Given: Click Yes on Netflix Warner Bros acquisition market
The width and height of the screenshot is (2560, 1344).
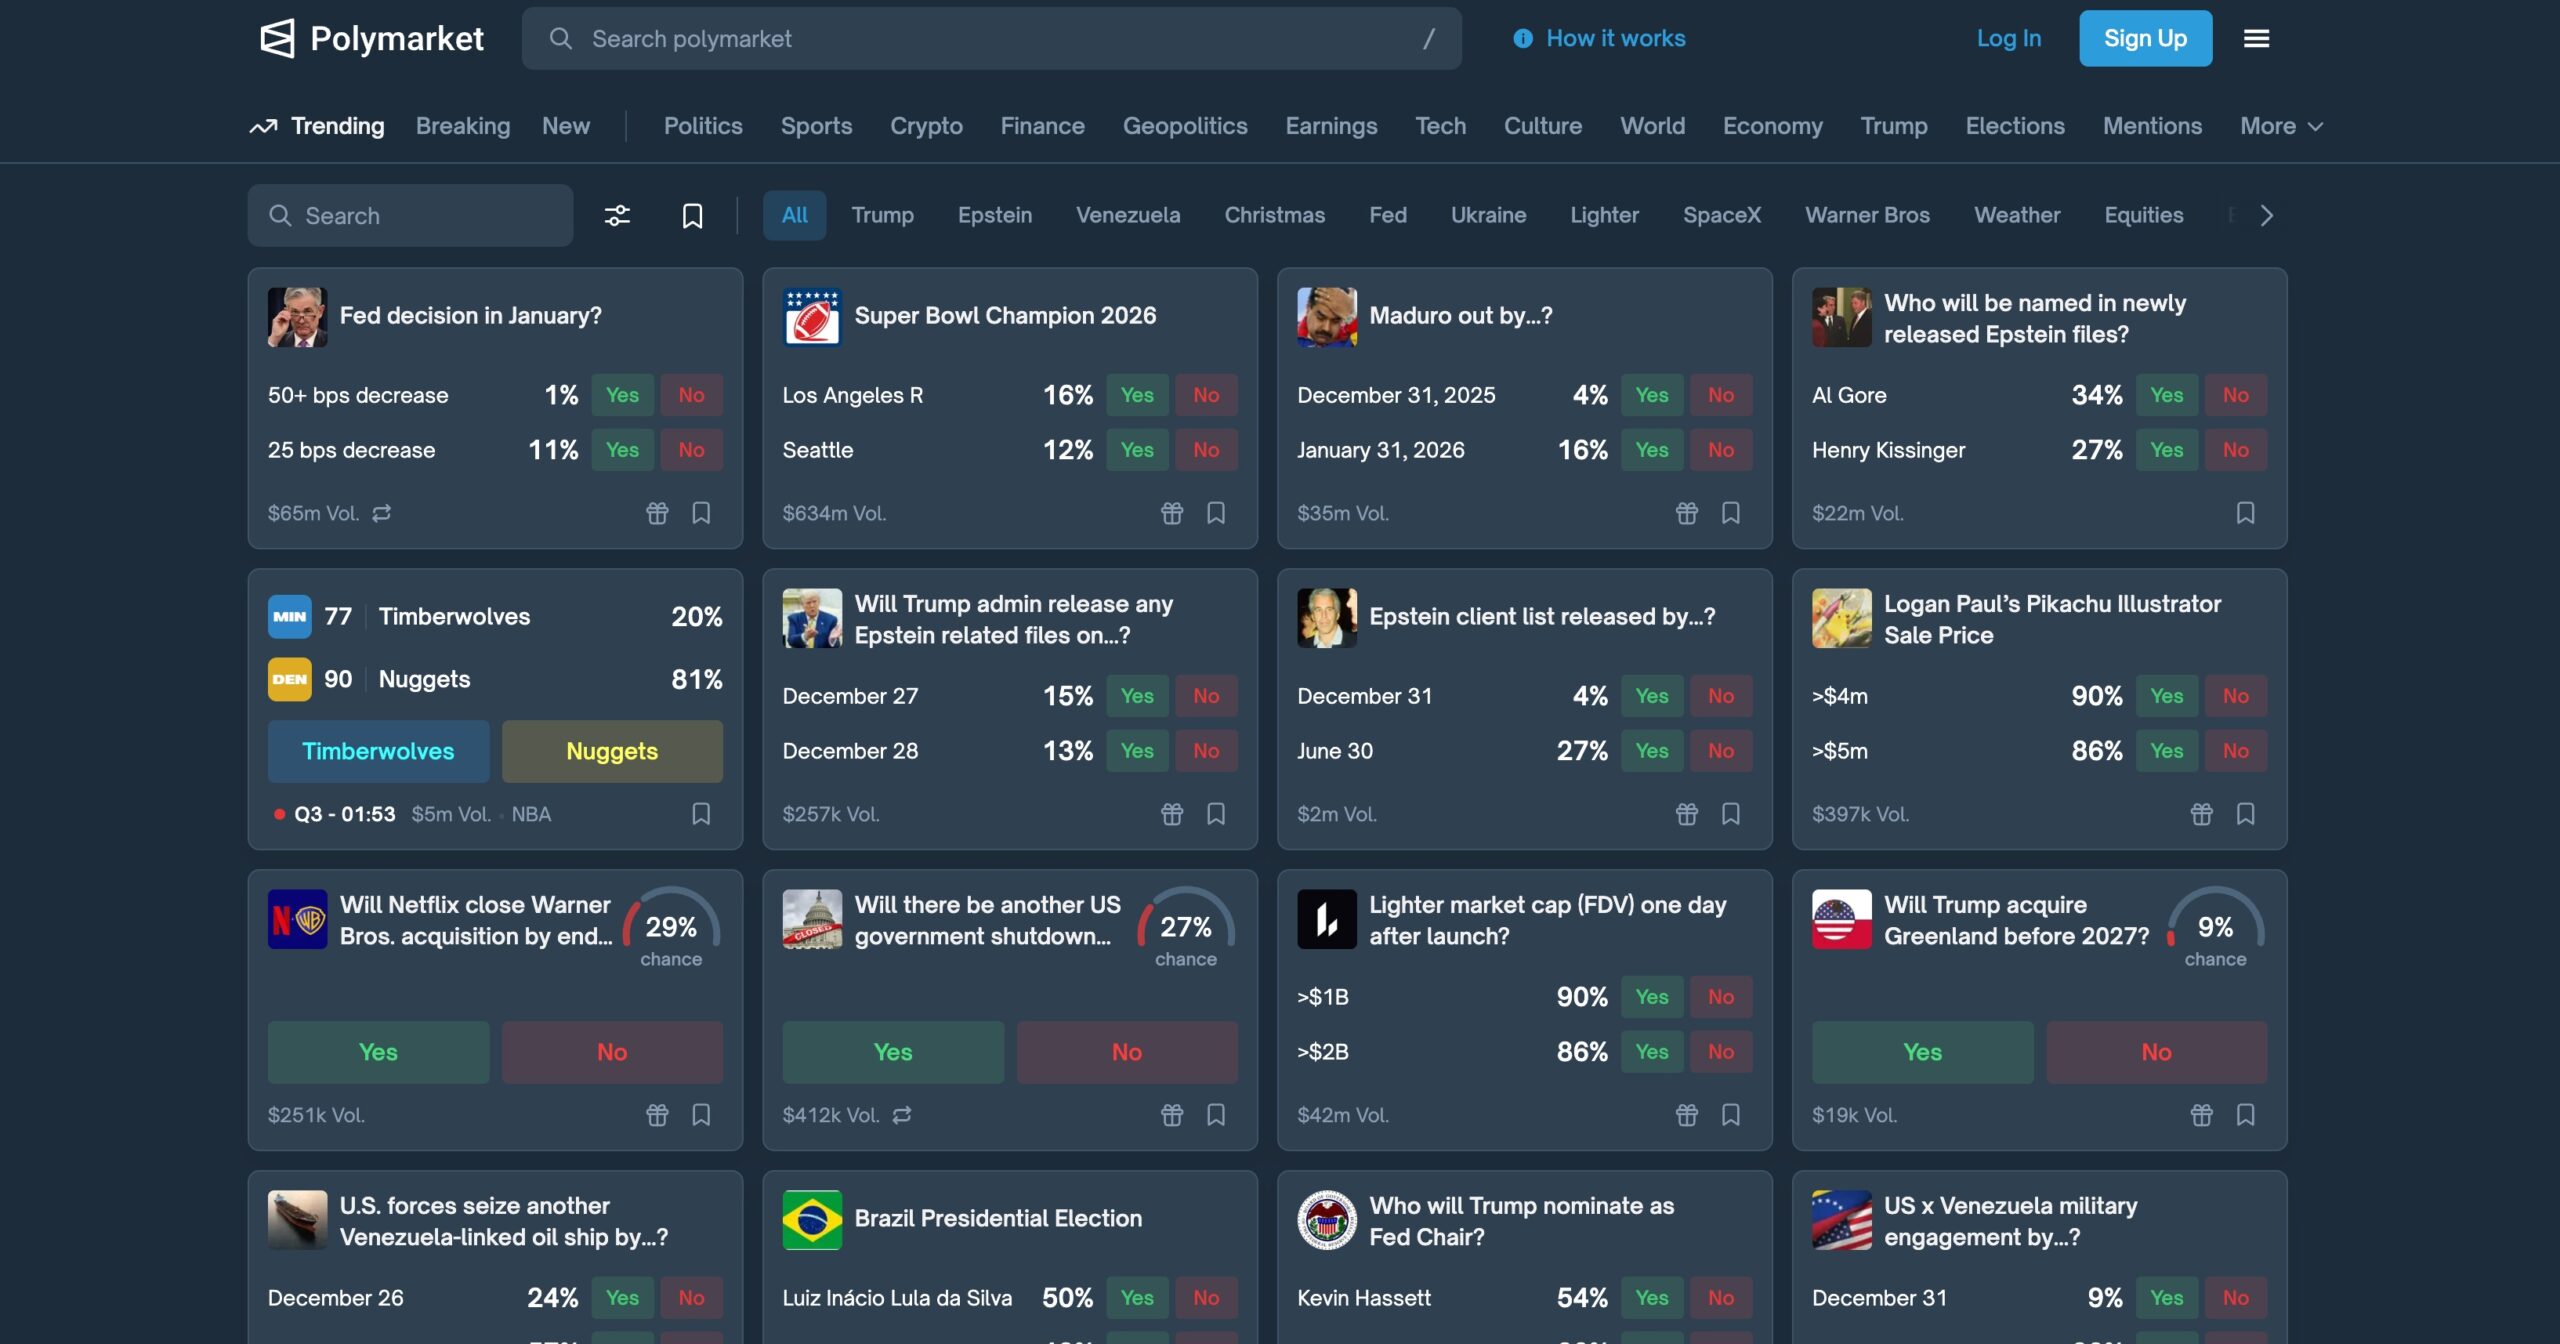Looking at the screenshot, I should tap(378, 1051).
